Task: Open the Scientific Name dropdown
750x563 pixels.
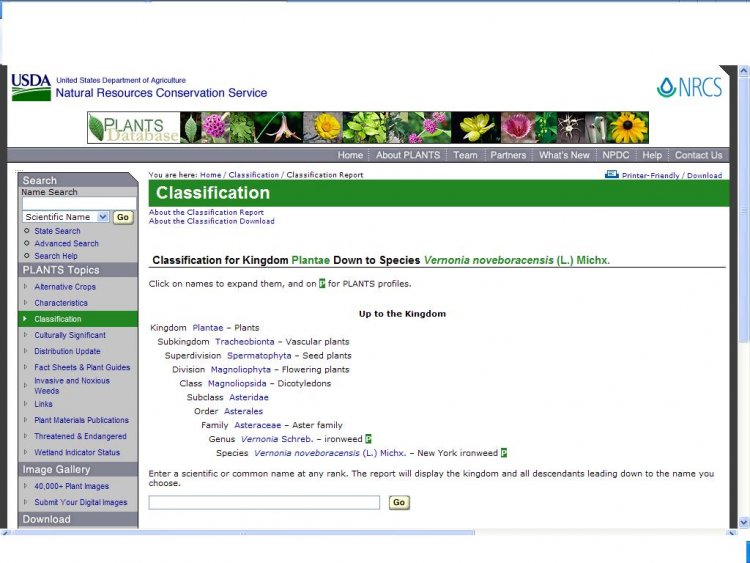Action: 66,217
